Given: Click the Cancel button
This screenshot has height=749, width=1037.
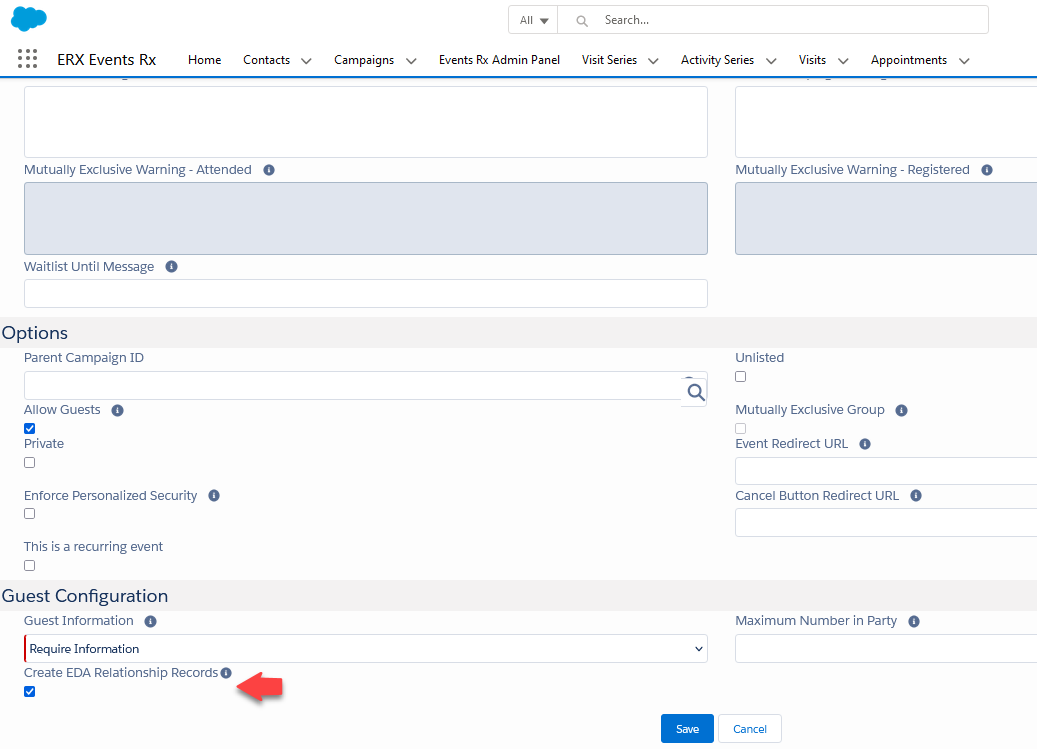Looking at the screenshot, I should pyautogui.click(x=749, y=729).
